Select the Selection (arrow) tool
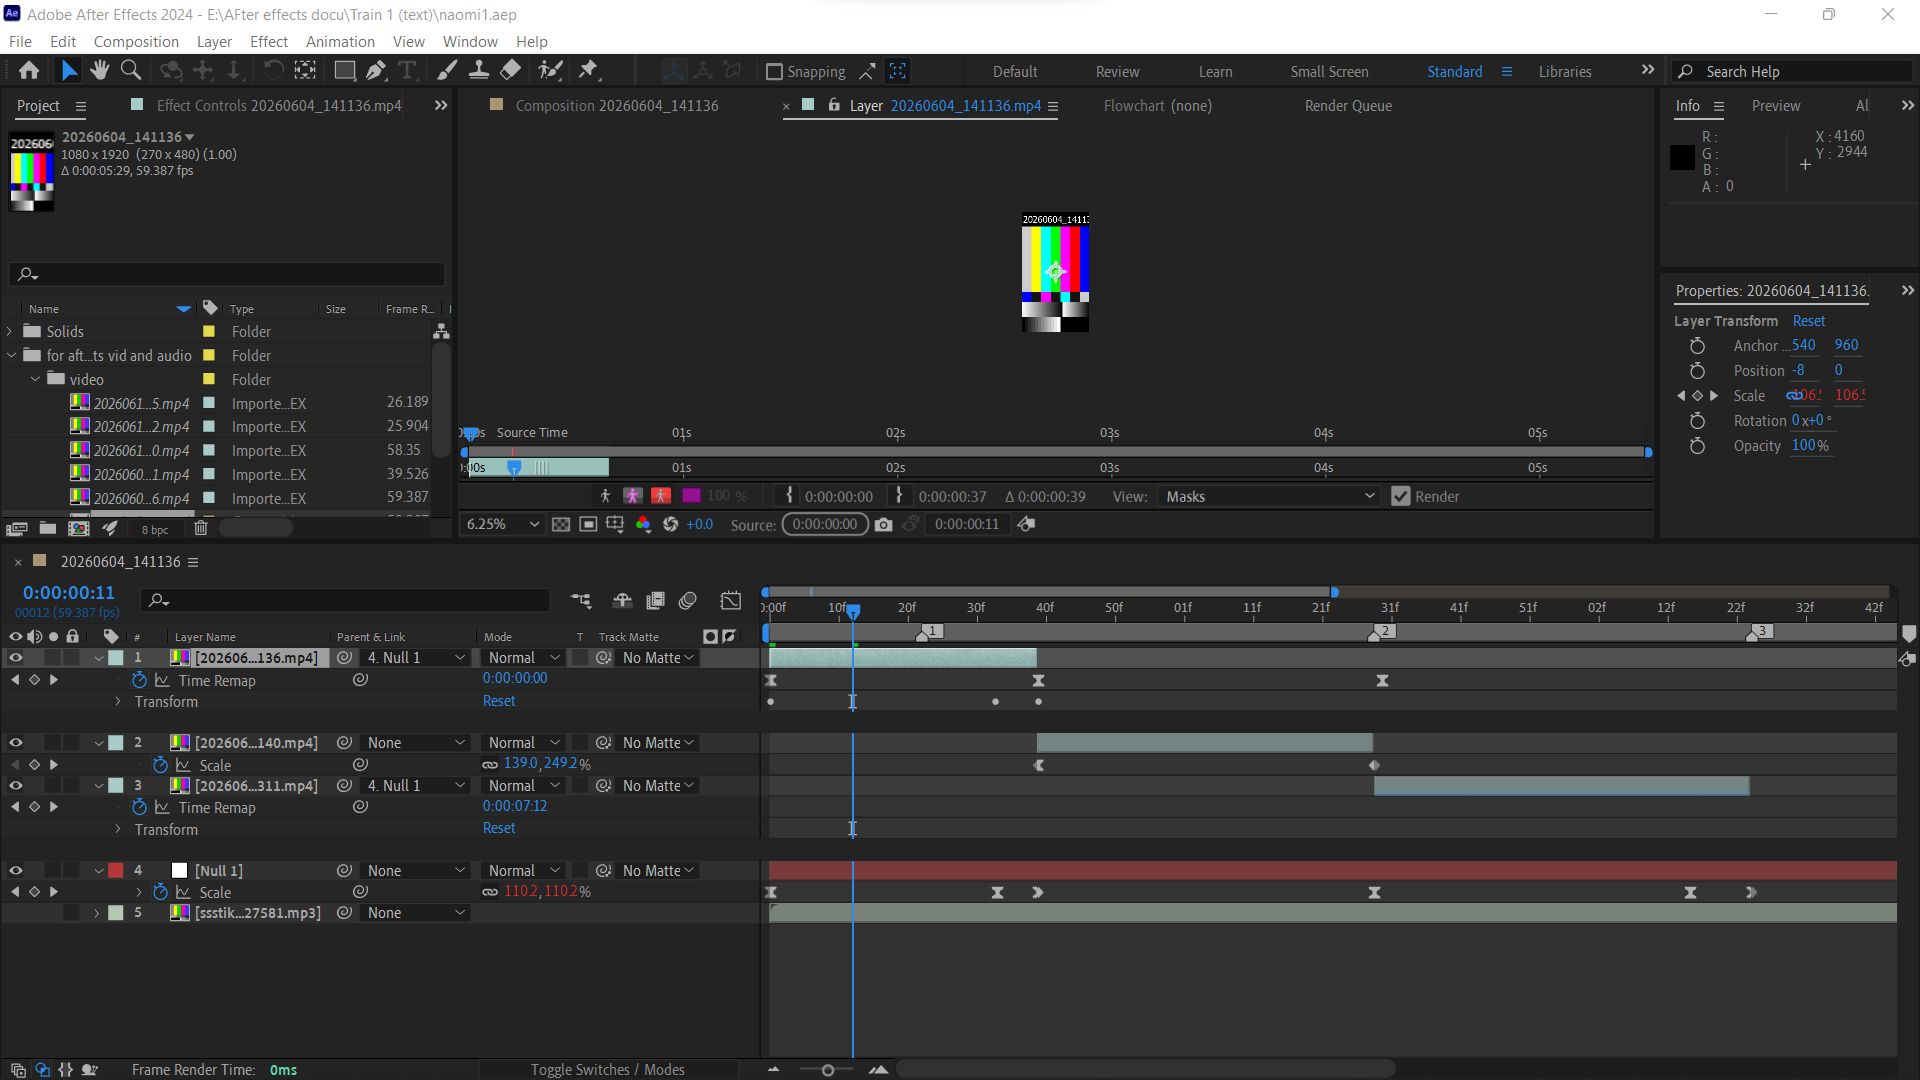 click(x=68, y=70)
